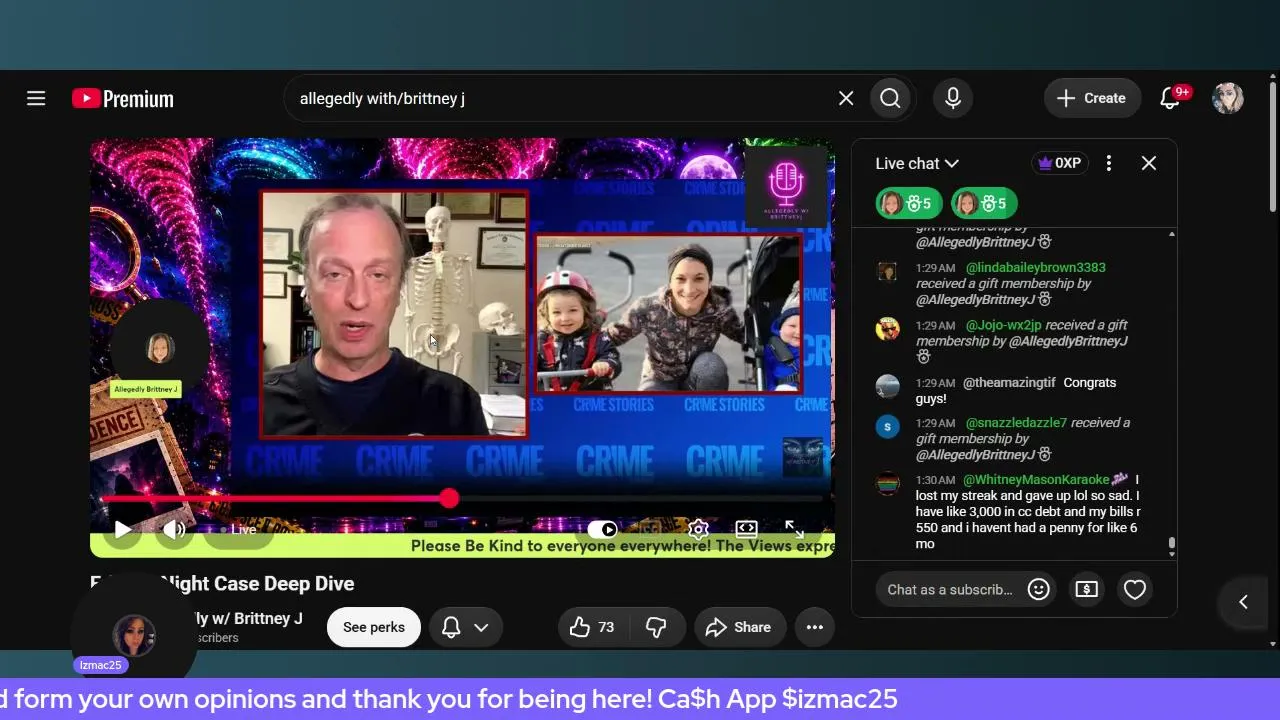The height and width of the screenshot is (720, 1280).
Task: Open the YouTube guide hamburger menu
Action: (x=36, y=98)
